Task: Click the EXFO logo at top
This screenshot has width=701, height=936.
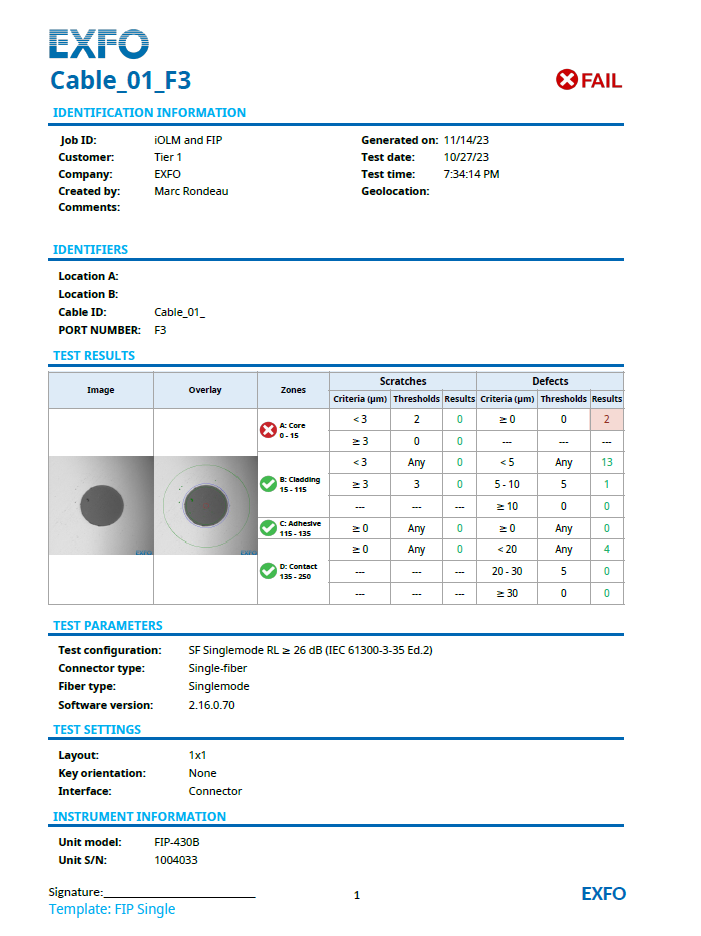Action: point(99,44)
